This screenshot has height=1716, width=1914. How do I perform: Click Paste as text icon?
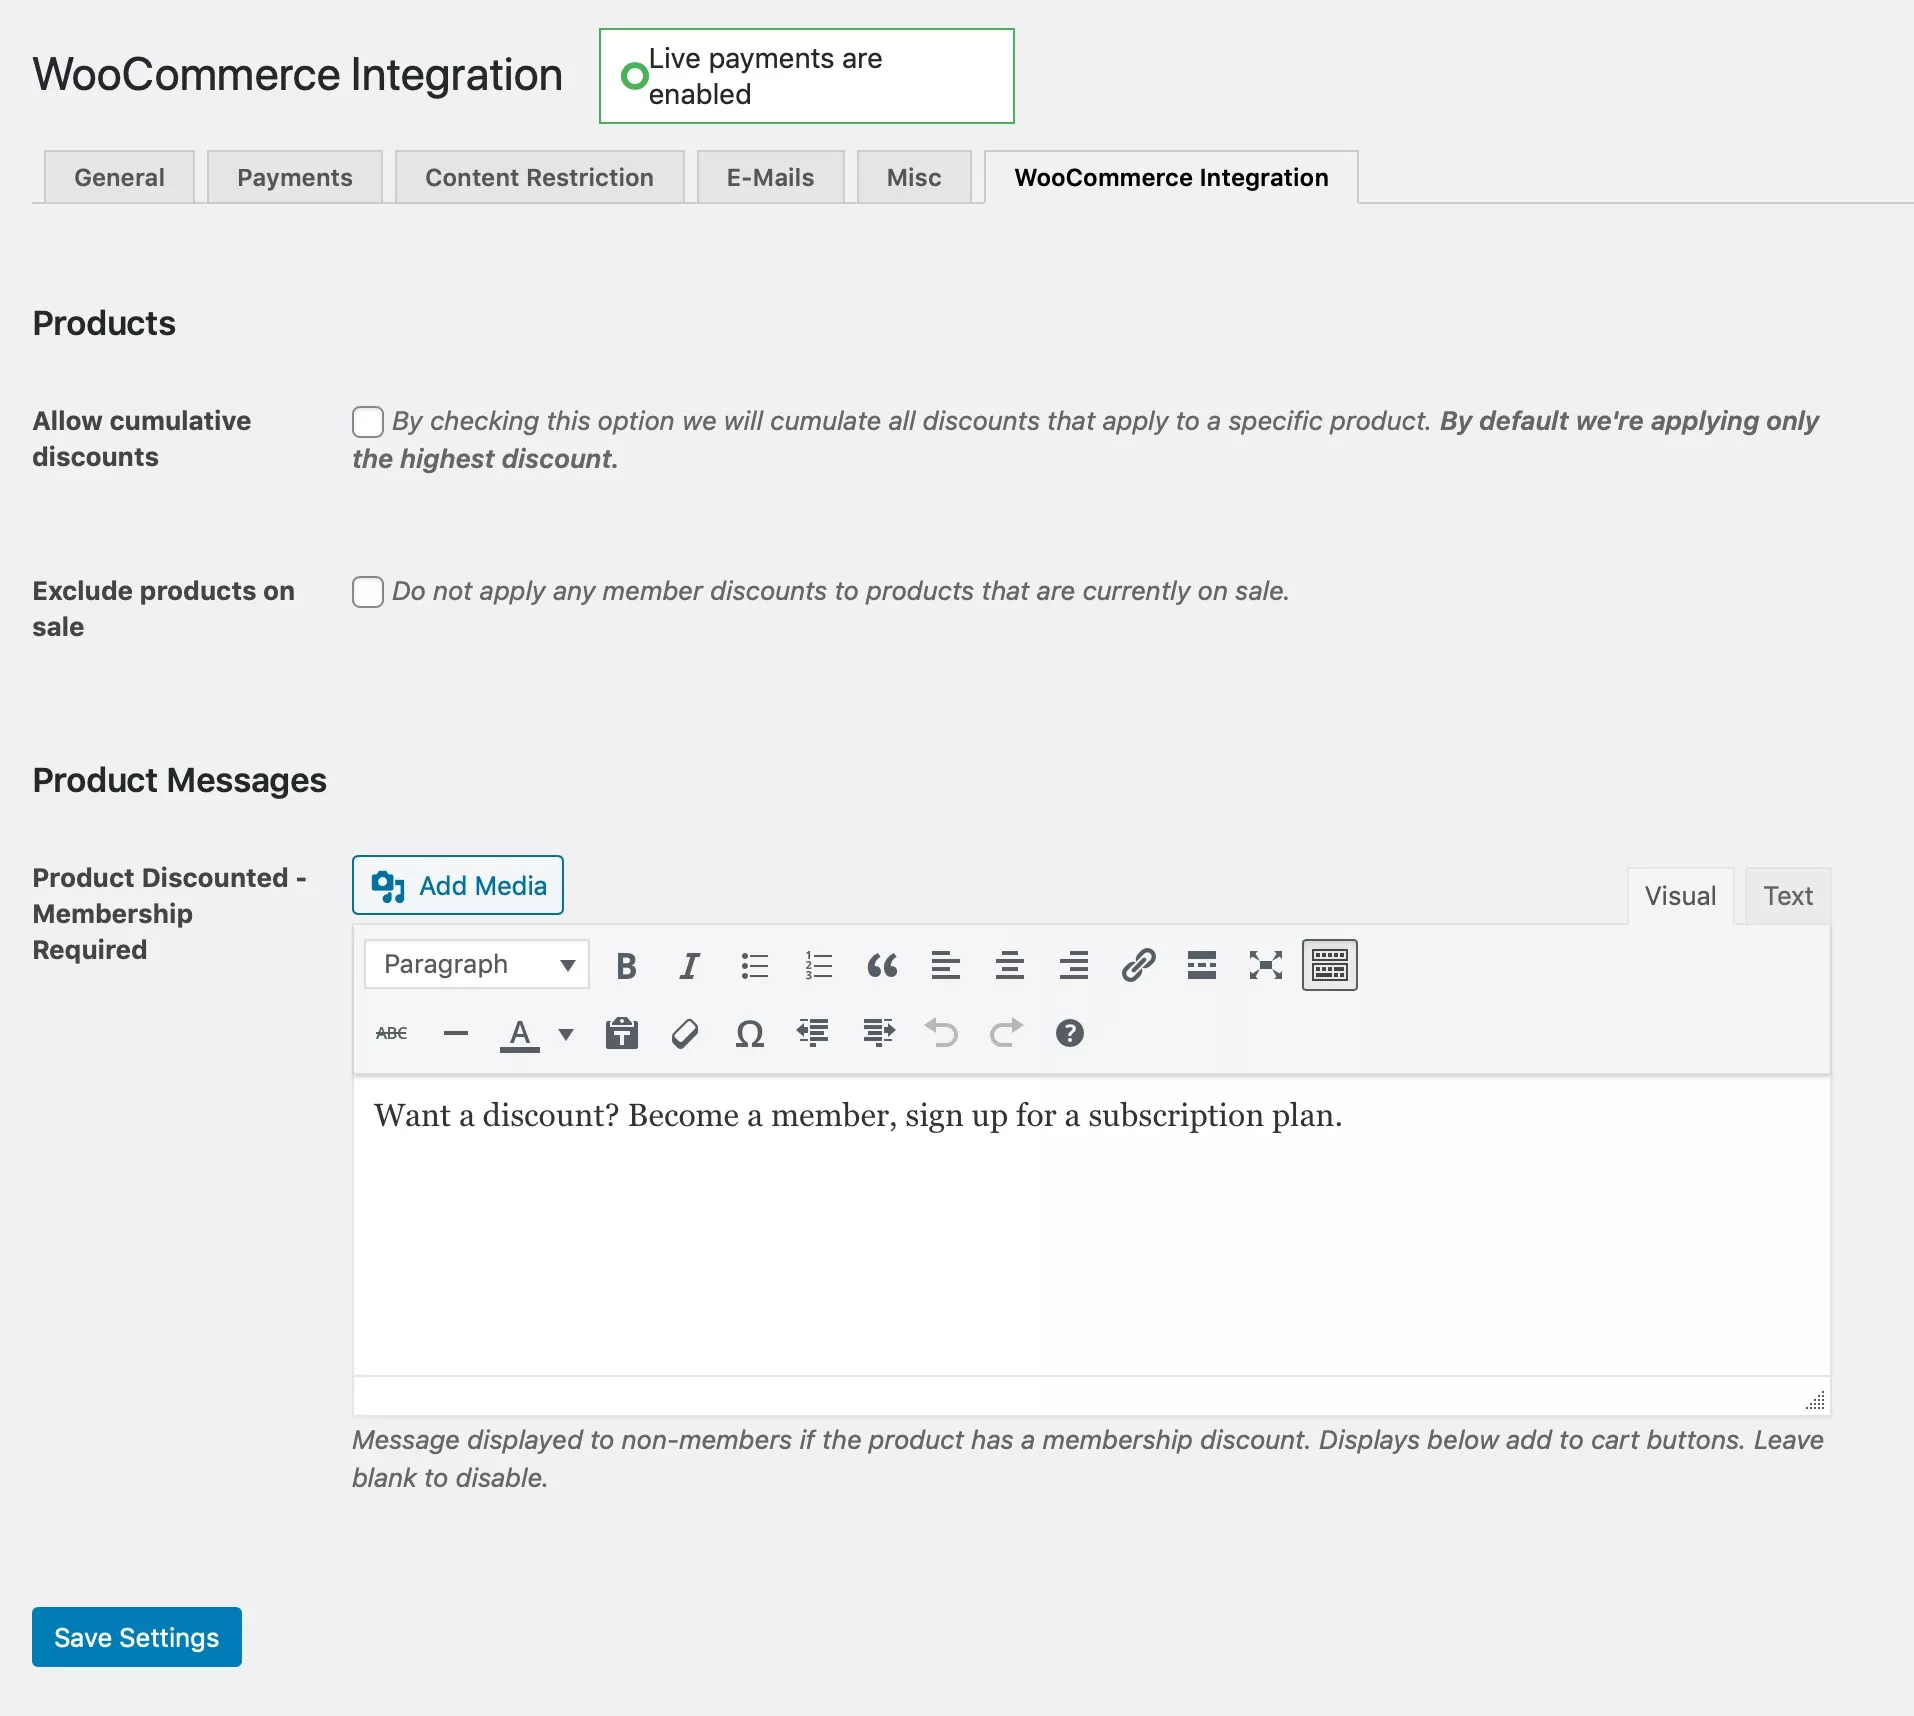pyautogui.click(x=622, y=1033)
